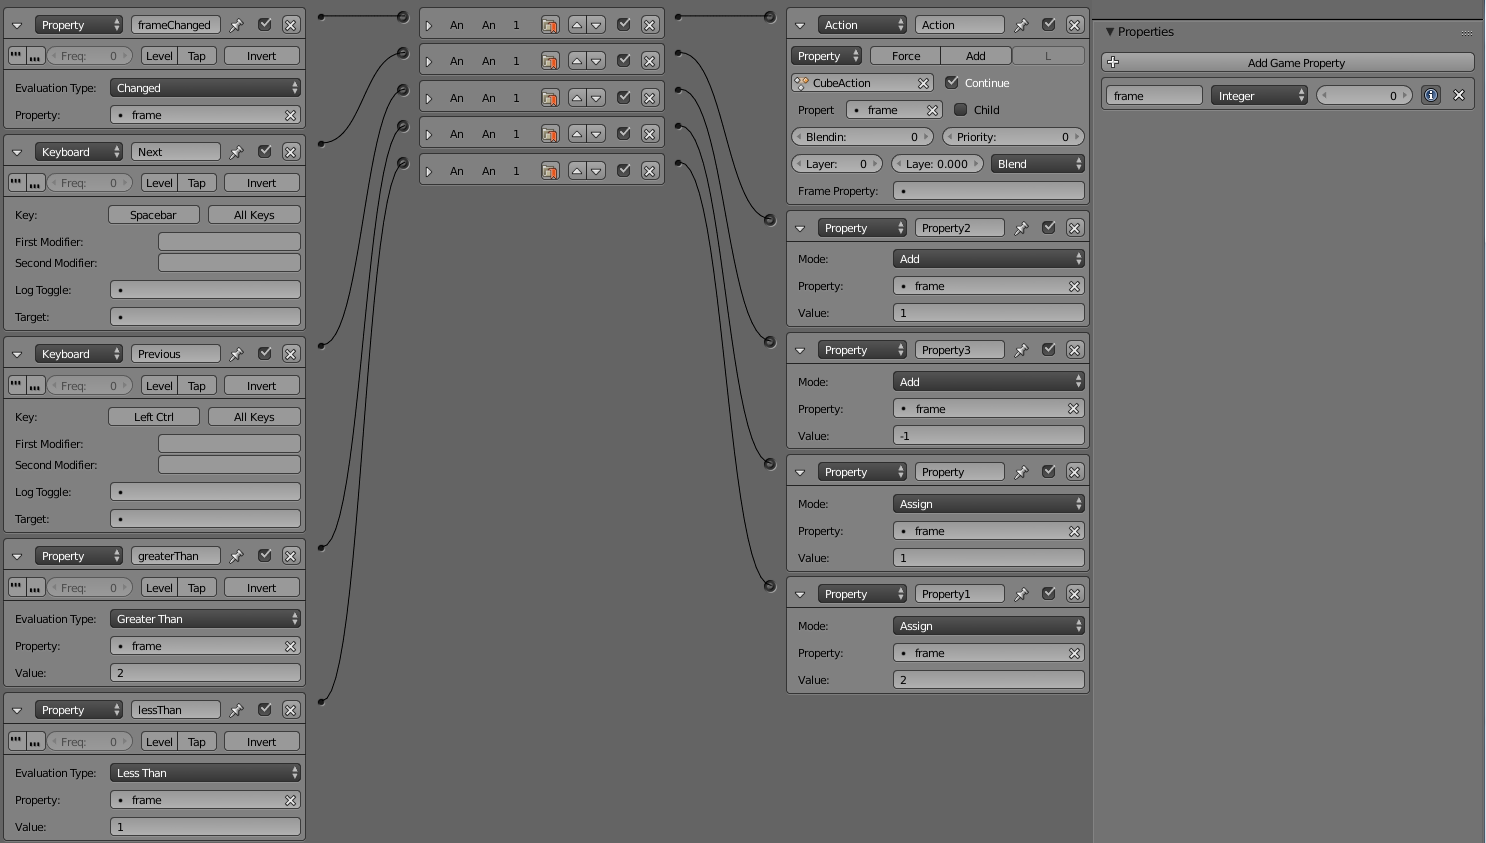Click the Spacebar key button
The width and height of the screenshot is (1486, 843).
click(153, 215)
